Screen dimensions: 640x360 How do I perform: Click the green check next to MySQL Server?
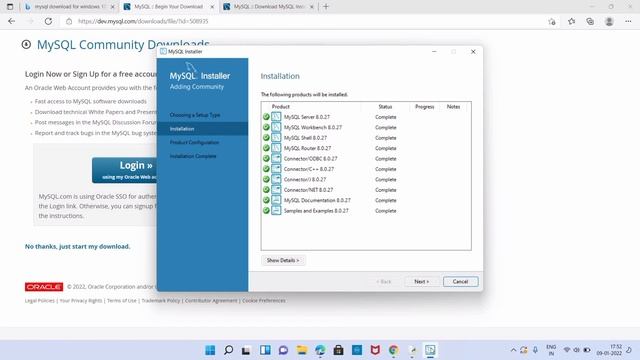[x=266, y=117]
